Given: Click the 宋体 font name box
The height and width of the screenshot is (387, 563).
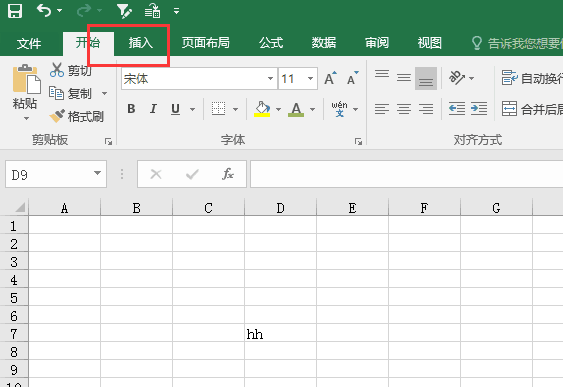Looking at the screenshot, I should click(x=194, y=78).
